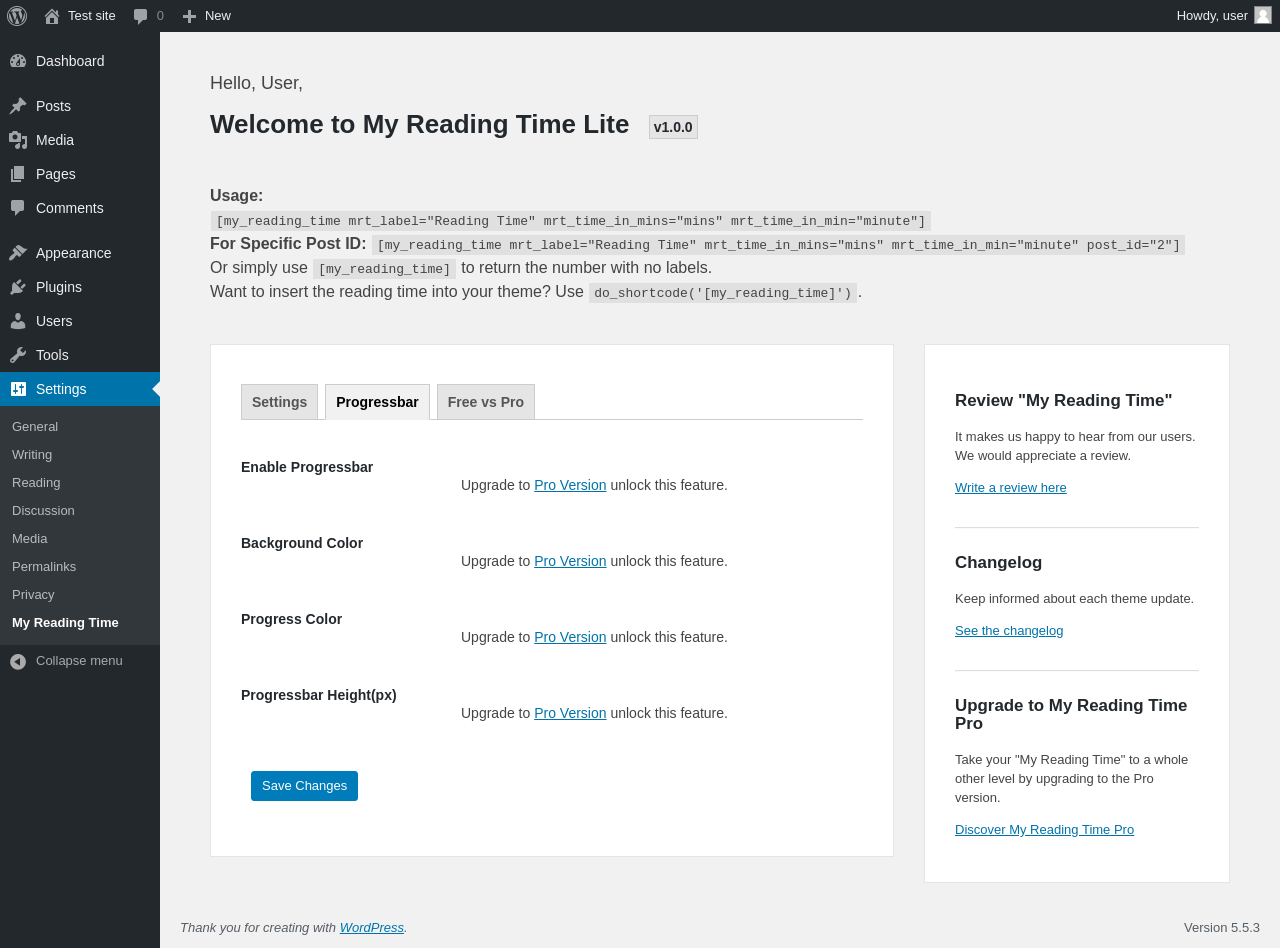Click the Pages icon in sidebar
Screen dimensions: 1280x948
tap(18, 174)
